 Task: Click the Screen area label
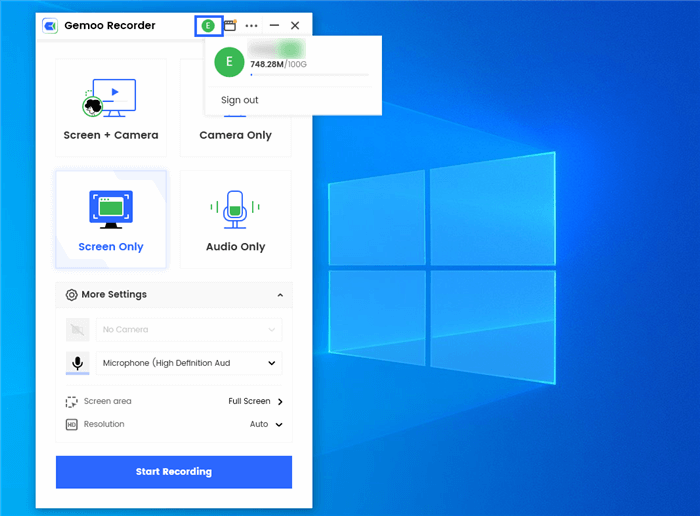tap(108, 401)
